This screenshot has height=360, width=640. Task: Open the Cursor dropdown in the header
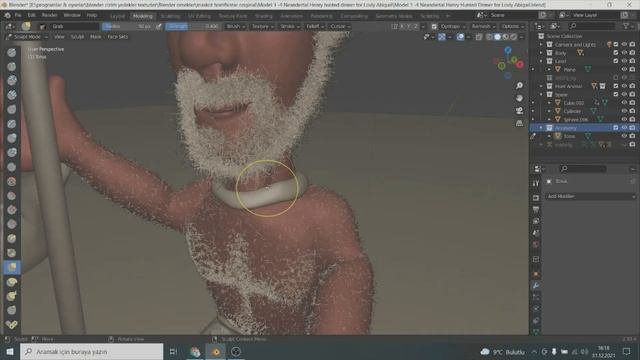tap(340, 26)
